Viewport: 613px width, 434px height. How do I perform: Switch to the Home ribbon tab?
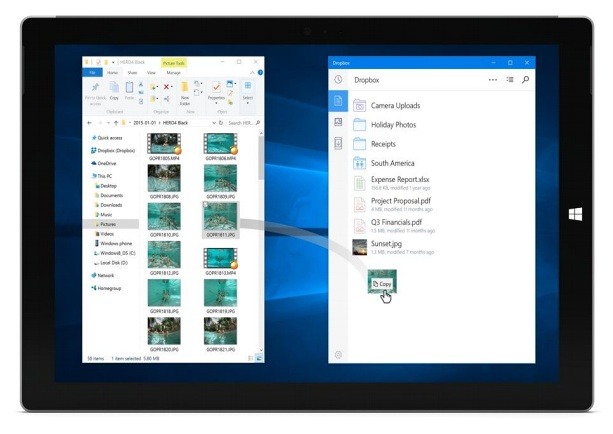pyautogui.click(x=113, y=73)
